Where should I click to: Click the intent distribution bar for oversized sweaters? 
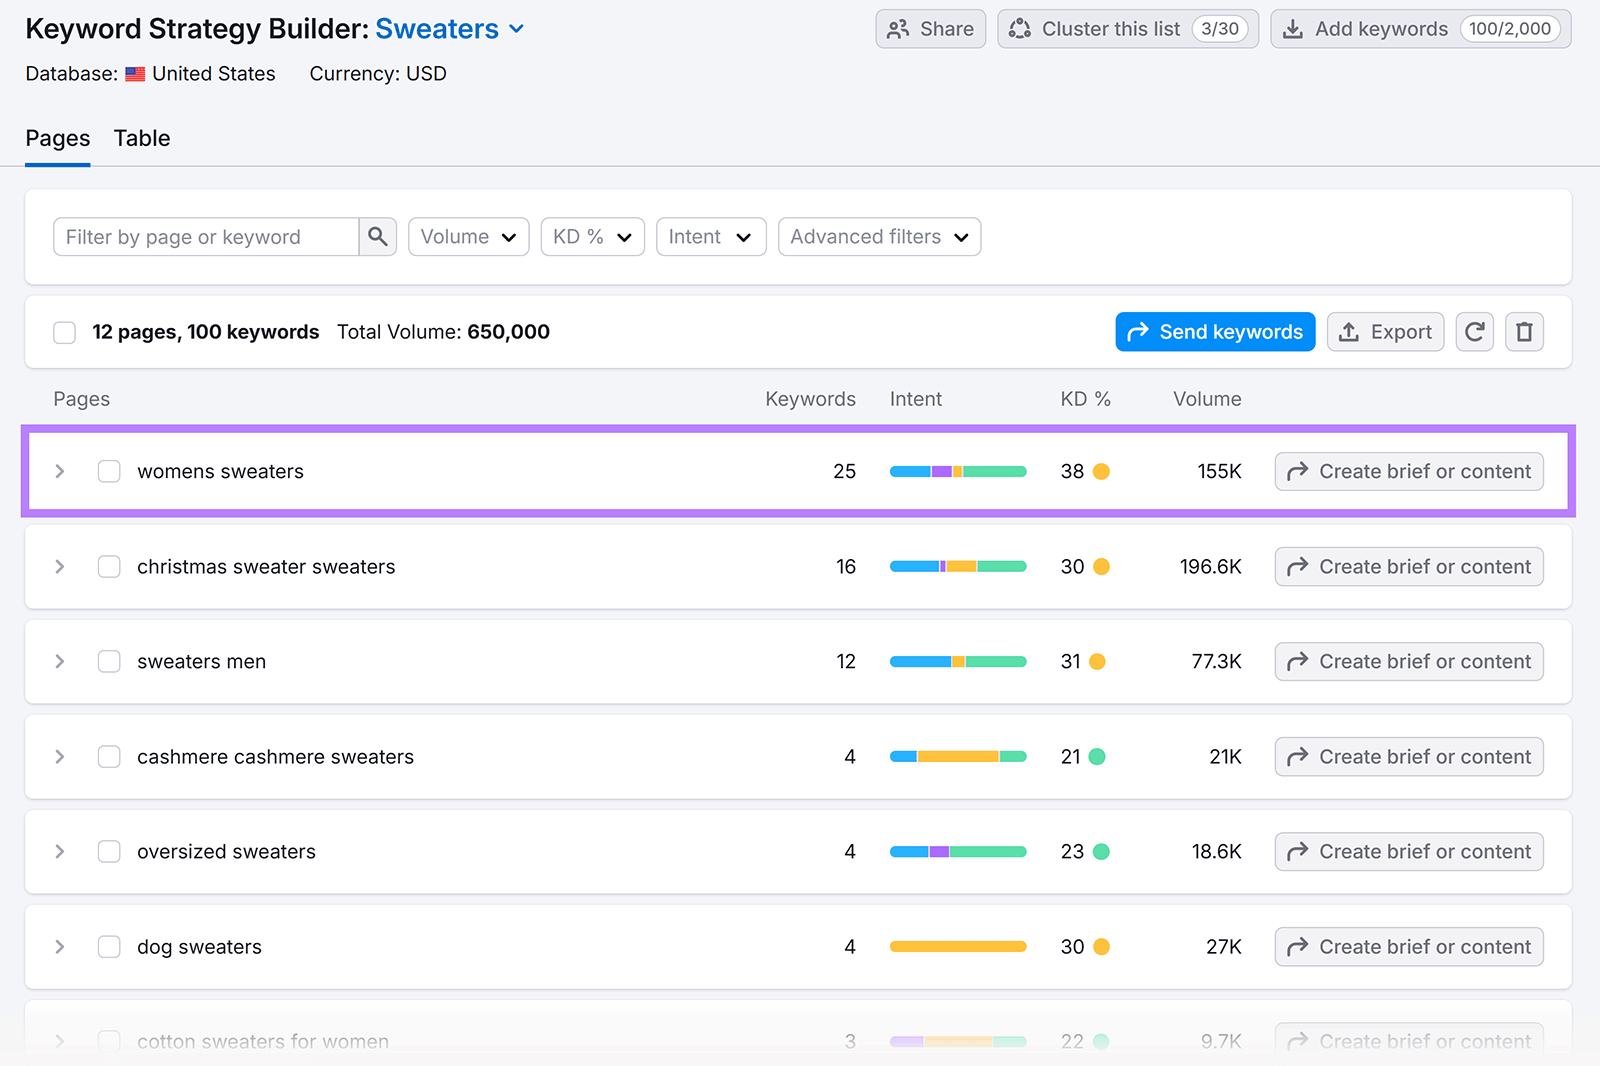pyautogui.click(x=957, y=851)
